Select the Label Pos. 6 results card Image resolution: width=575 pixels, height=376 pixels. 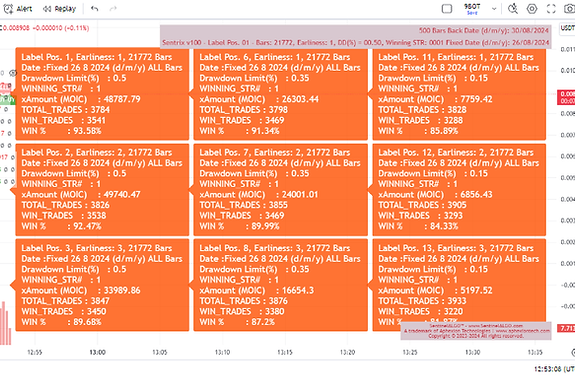click(281, 94)
